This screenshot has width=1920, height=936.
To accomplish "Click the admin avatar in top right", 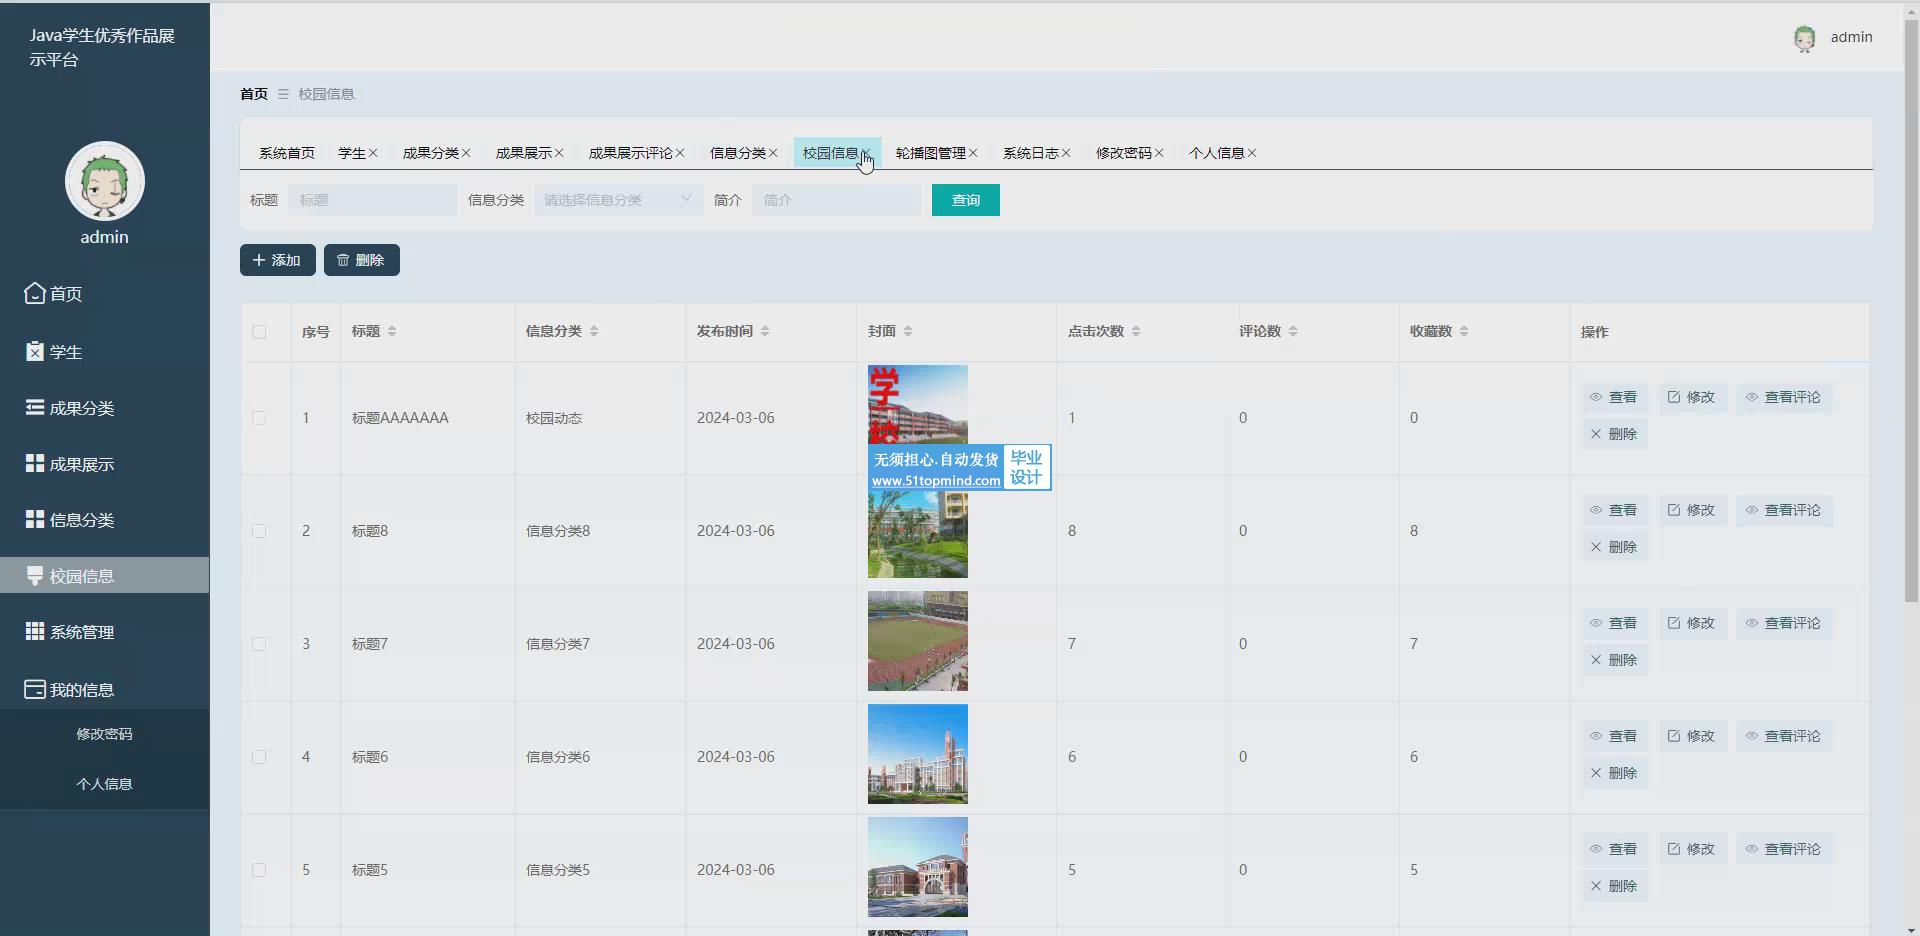I will coord(1804,38).
